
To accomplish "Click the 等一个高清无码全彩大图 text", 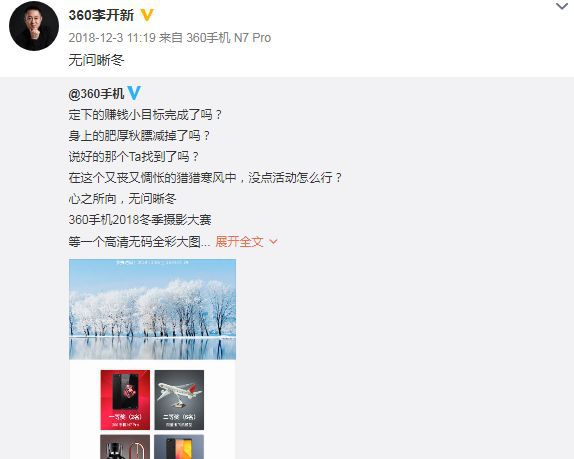I will coord(139,242).
